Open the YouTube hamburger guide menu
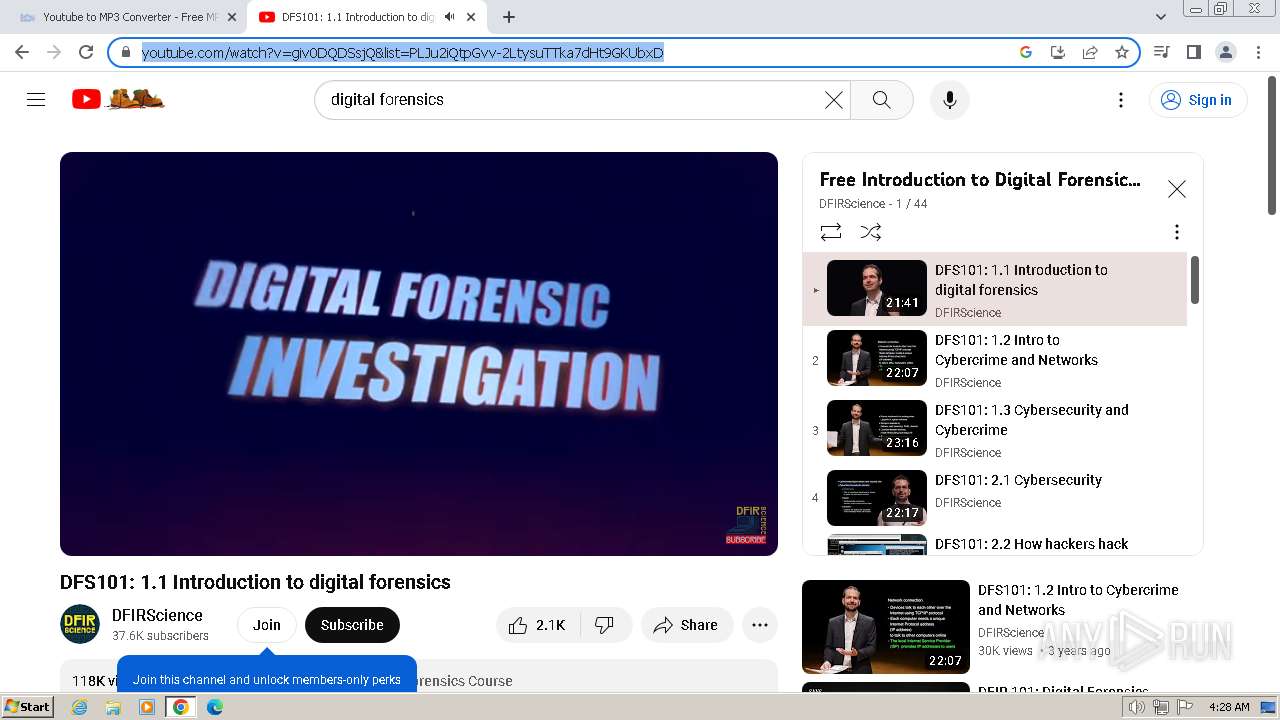1280x720 pixels. [36, 100]
